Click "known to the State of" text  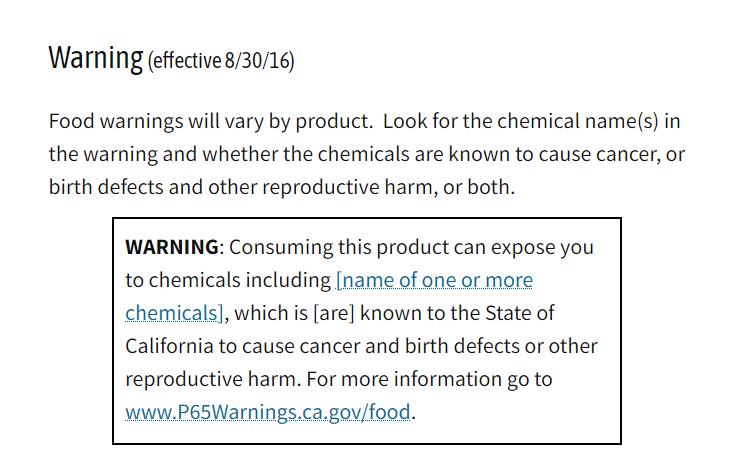click(x=457, y=313)
